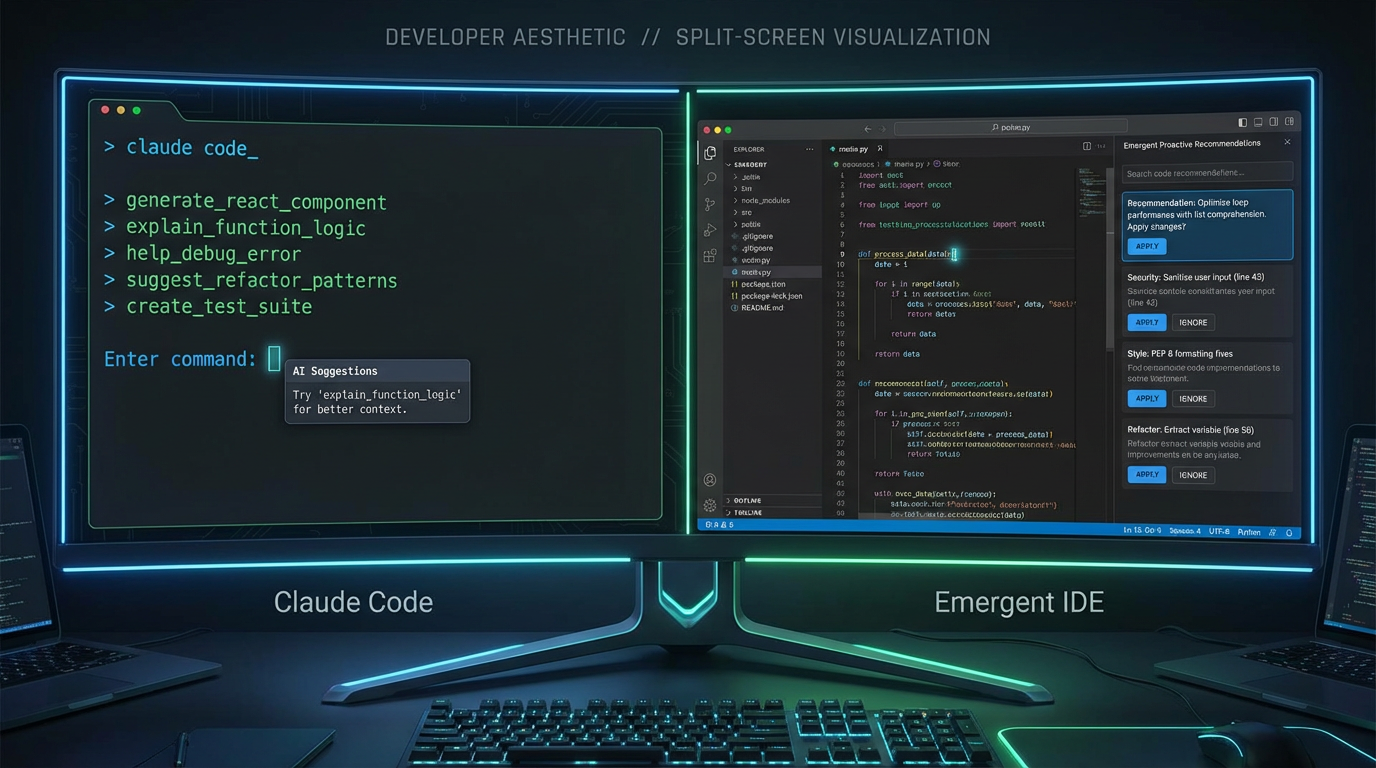Open the Search icon in the sidebar

[x=710, y=178]
